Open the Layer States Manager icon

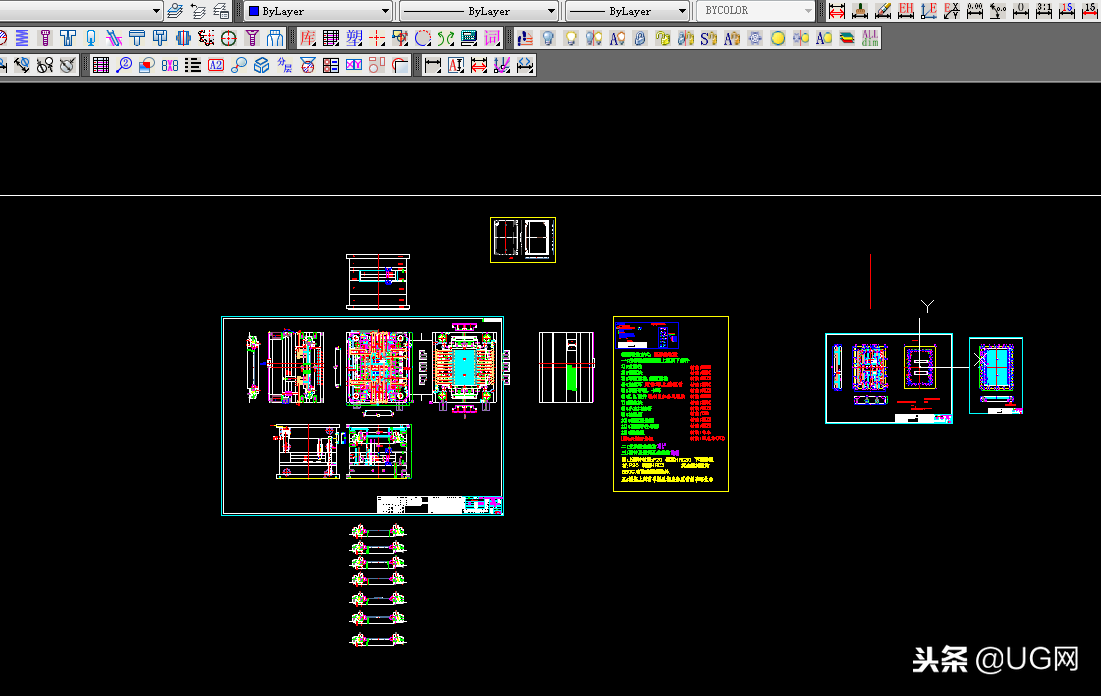(x=221, y=11)
